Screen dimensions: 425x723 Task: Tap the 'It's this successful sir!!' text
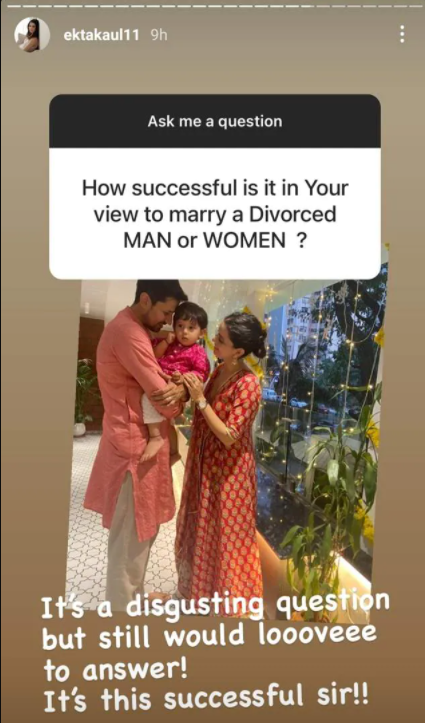tap(206, 700)
